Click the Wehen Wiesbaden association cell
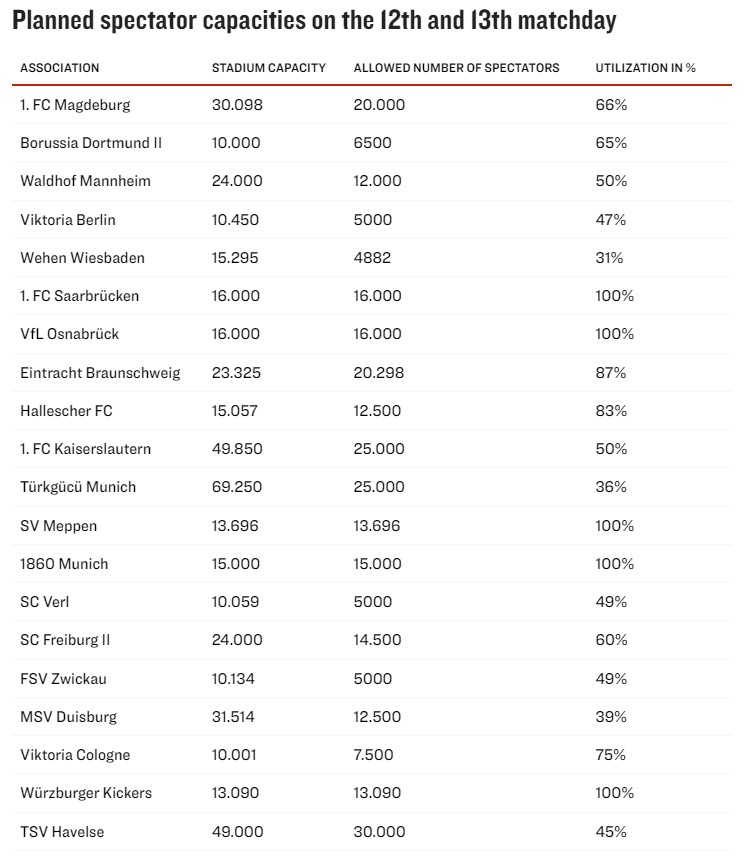The height and width of the screenshot is (857, 746). click(82, 258)
